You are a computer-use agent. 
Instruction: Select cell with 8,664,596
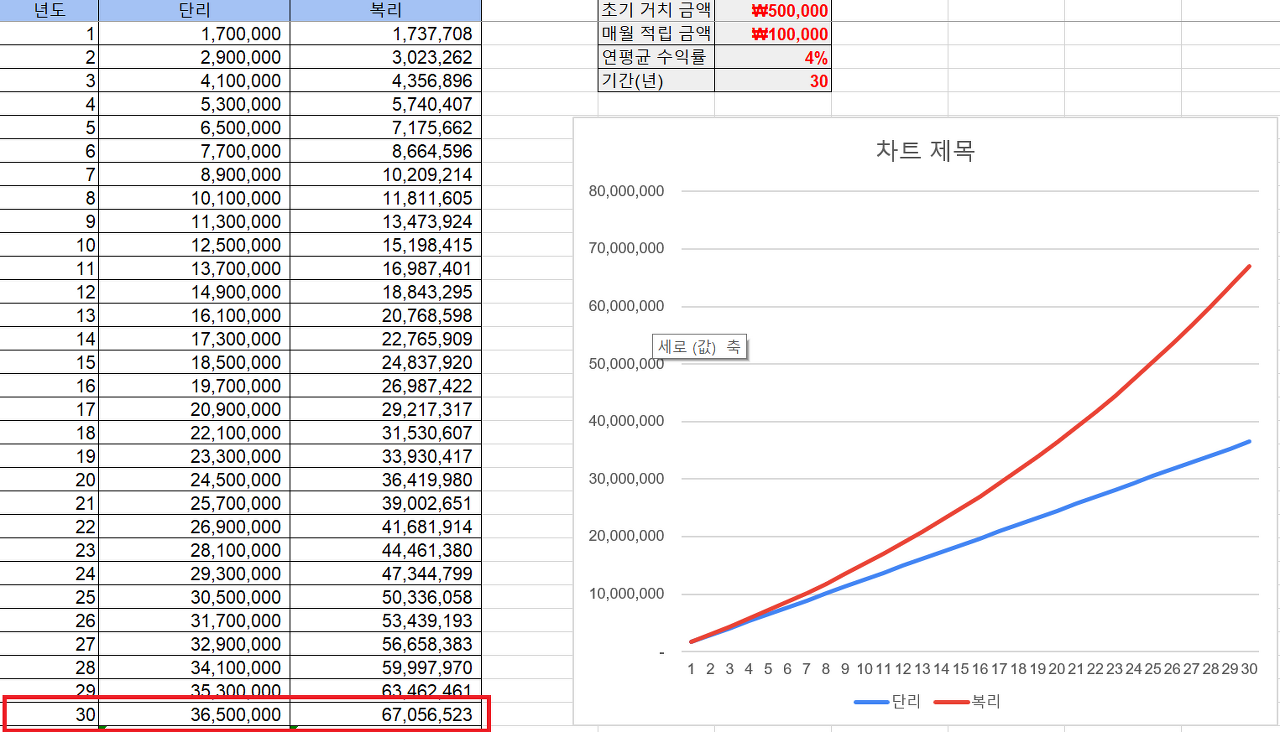click(x=385, y=151)
